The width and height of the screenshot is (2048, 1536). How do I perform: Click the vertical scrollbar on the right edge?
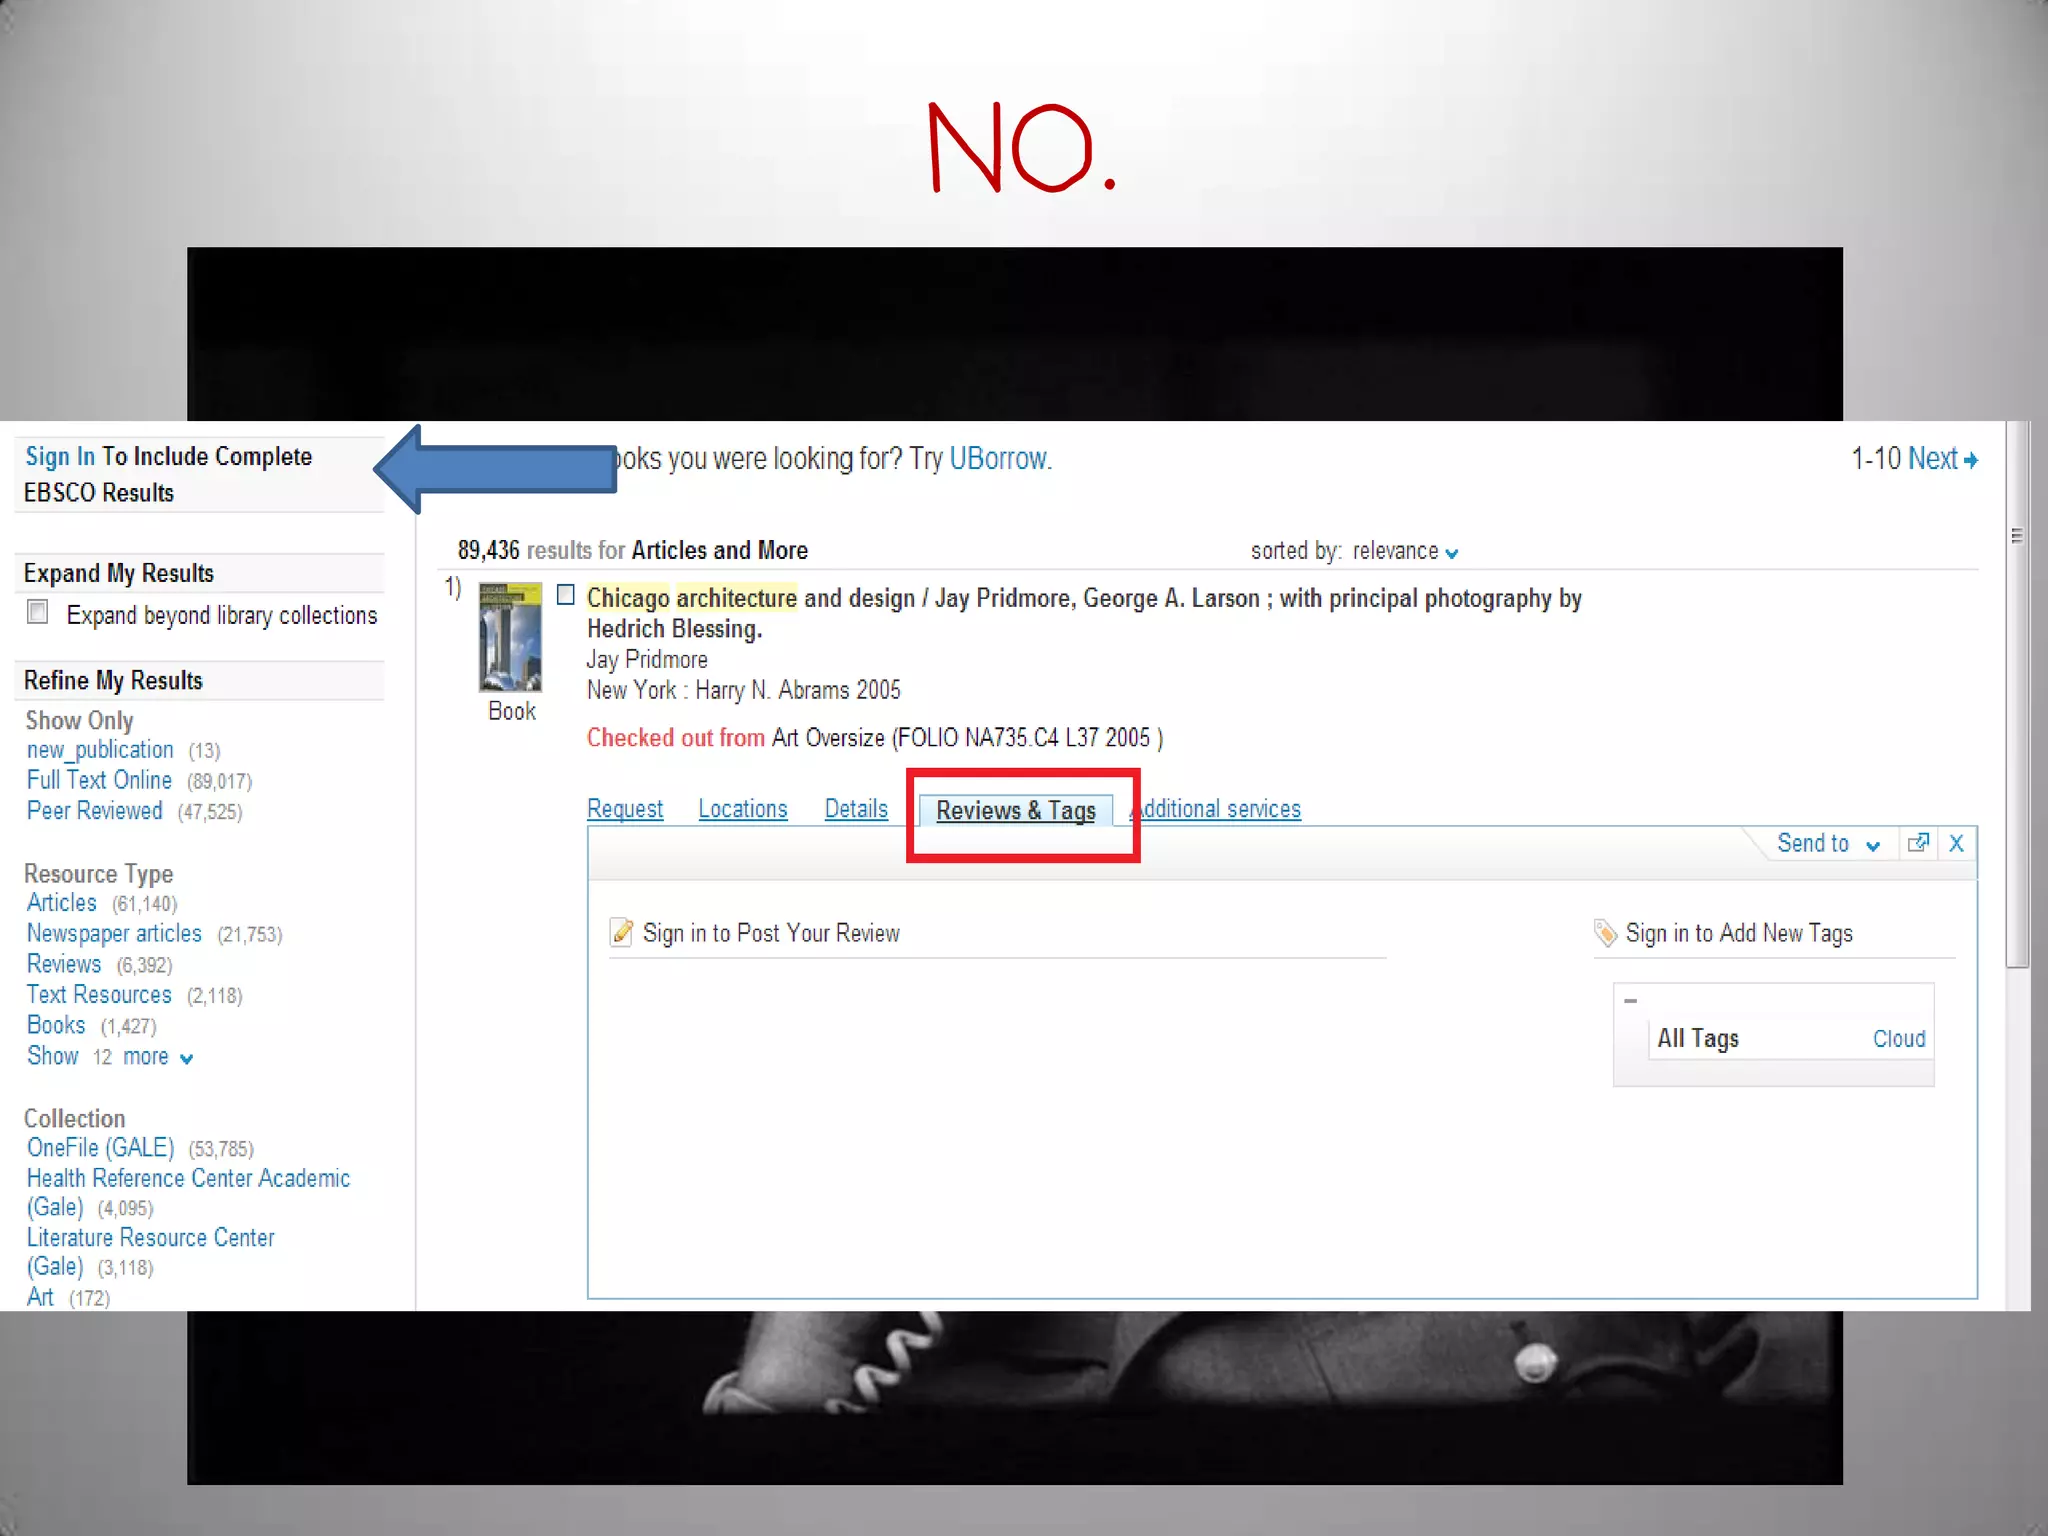click(x=2017, y=700)
